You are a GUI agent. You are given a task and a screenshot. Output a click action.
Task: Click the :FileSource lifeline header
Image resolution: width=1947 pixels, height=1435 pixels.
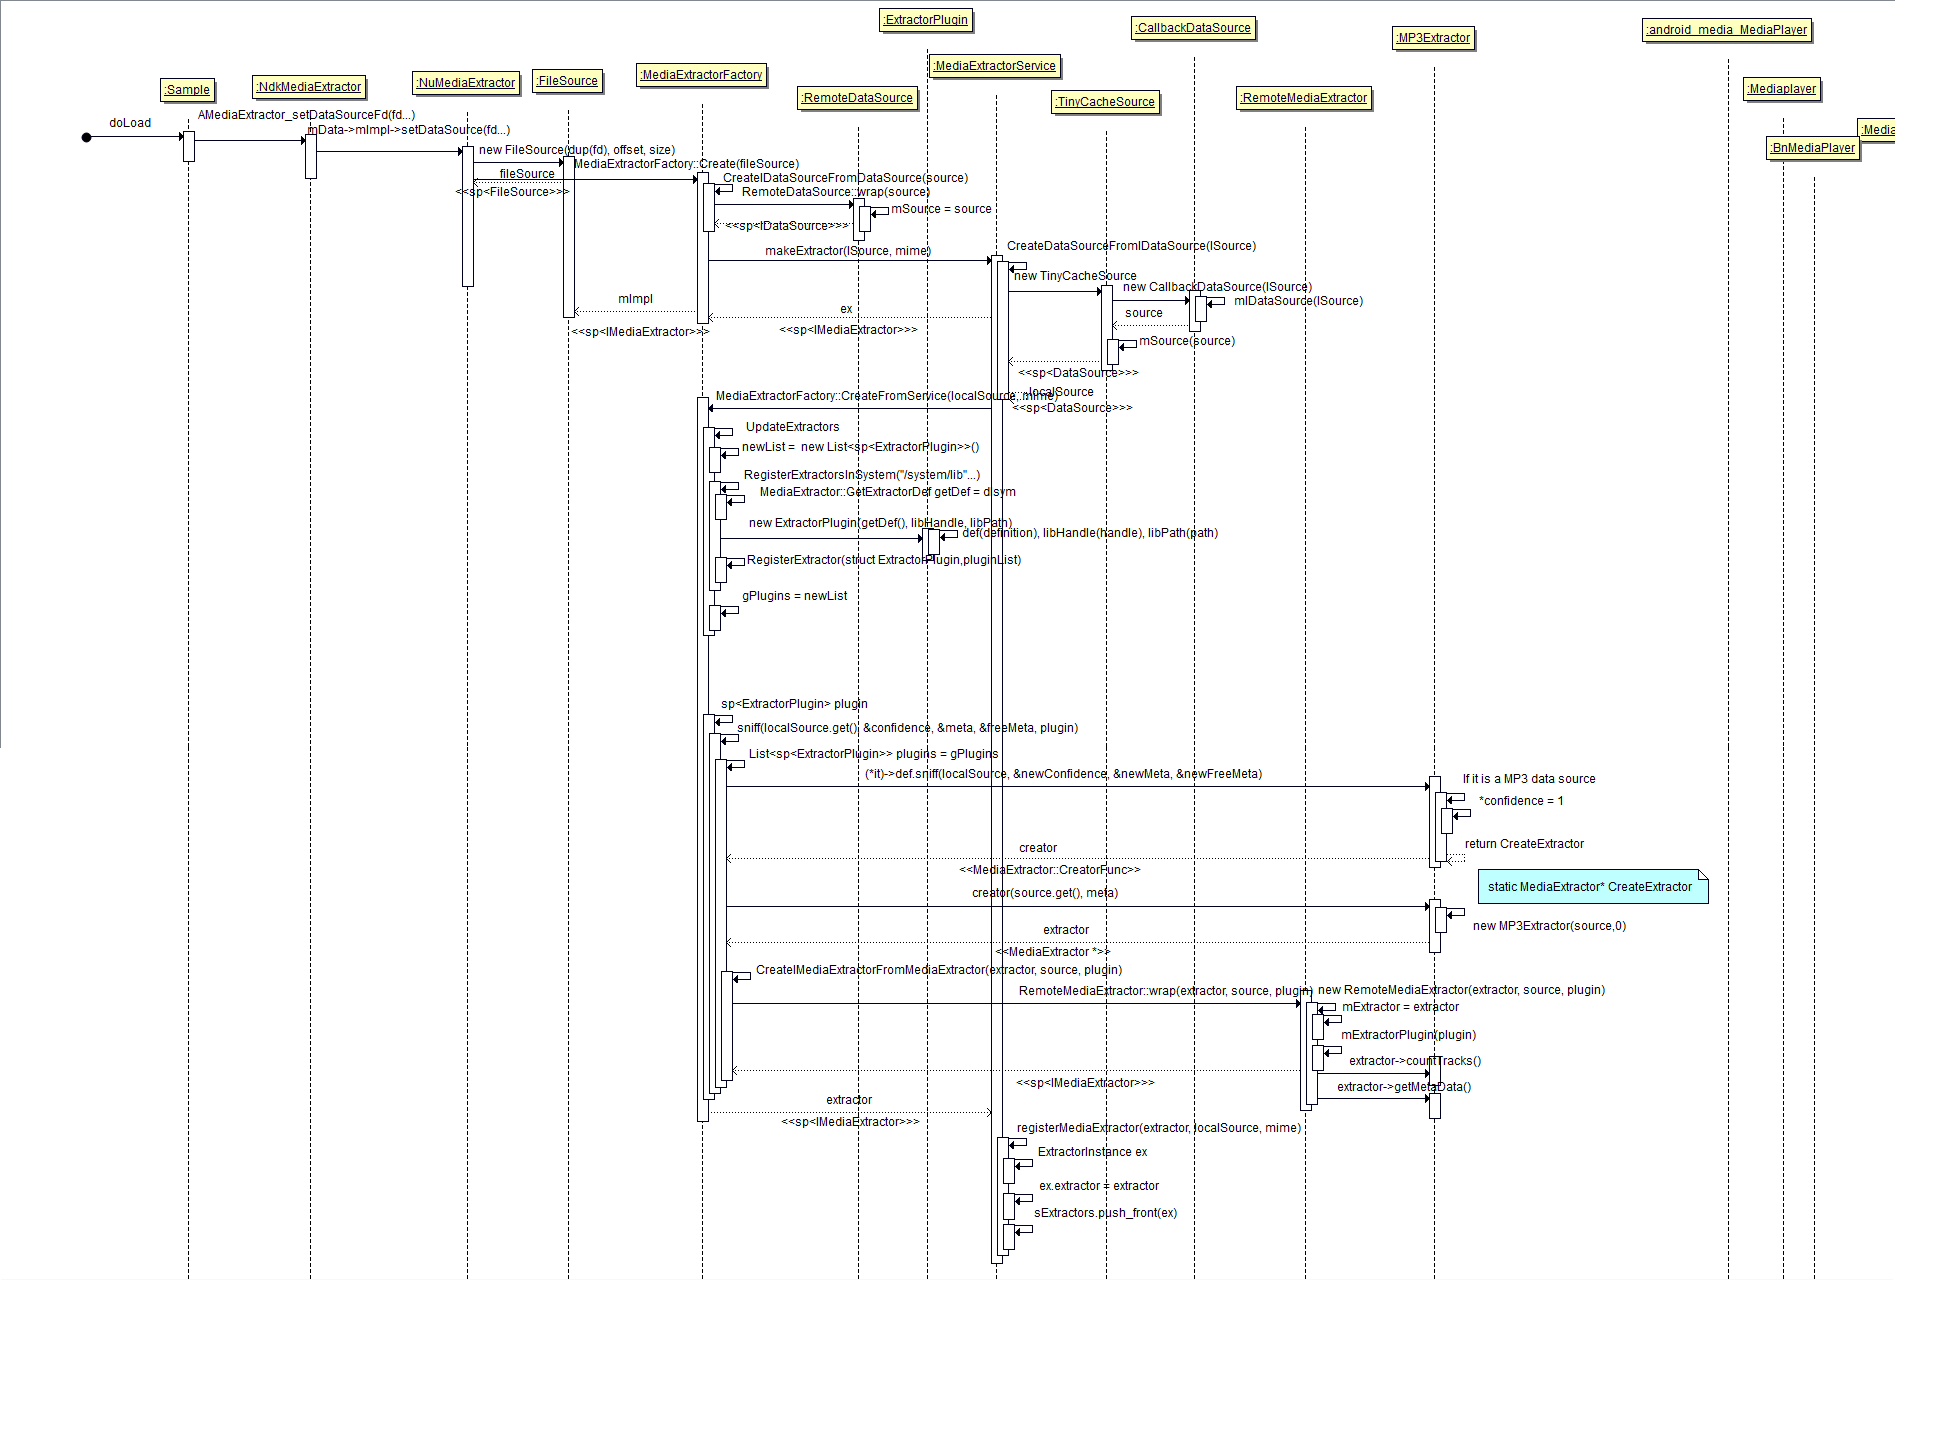[x=568, y=81]
